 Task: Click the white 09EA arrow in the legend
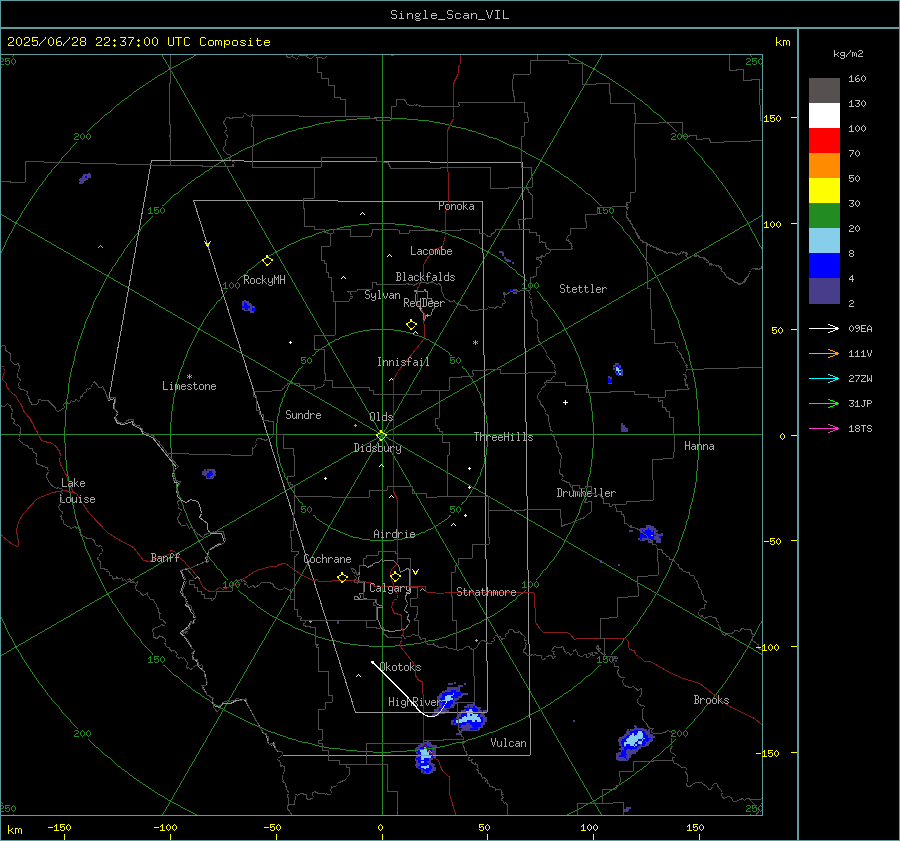(x=824, y=328)
